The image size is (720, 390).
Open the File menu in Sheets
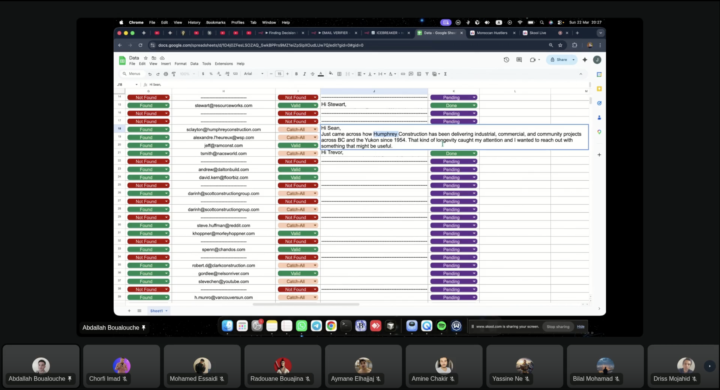tap(132, 64)
